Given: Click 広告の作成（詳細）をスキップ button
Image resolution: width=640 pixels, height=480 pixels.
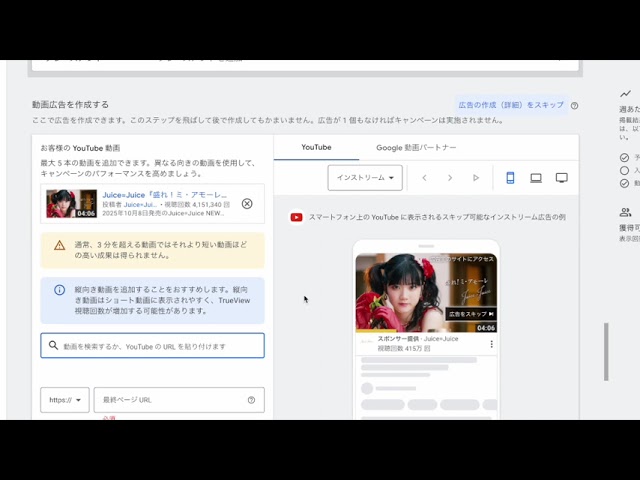Looking at the screenshot, I should pos(511,105).
